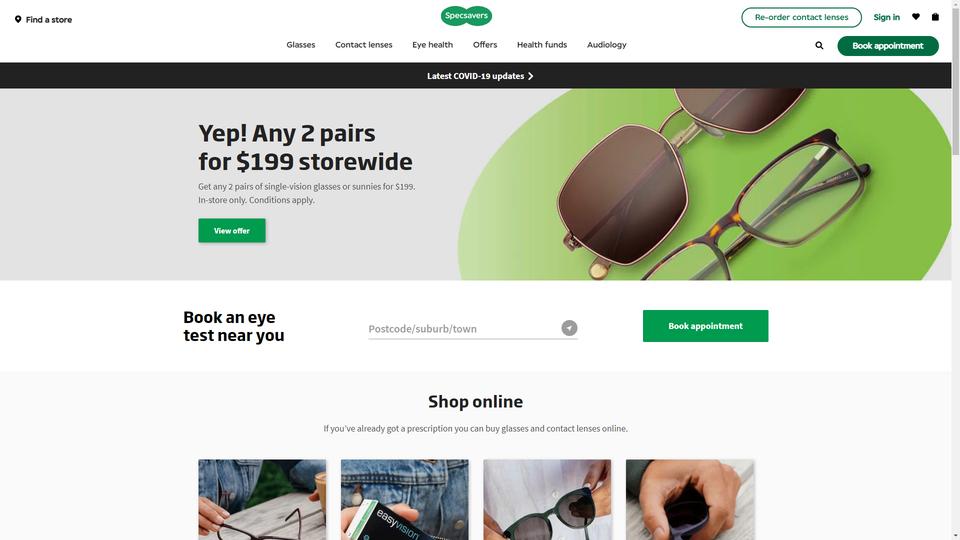This screenshot has height=540, width=960.
Task: Open the Glasses menu
Action: 301,45
